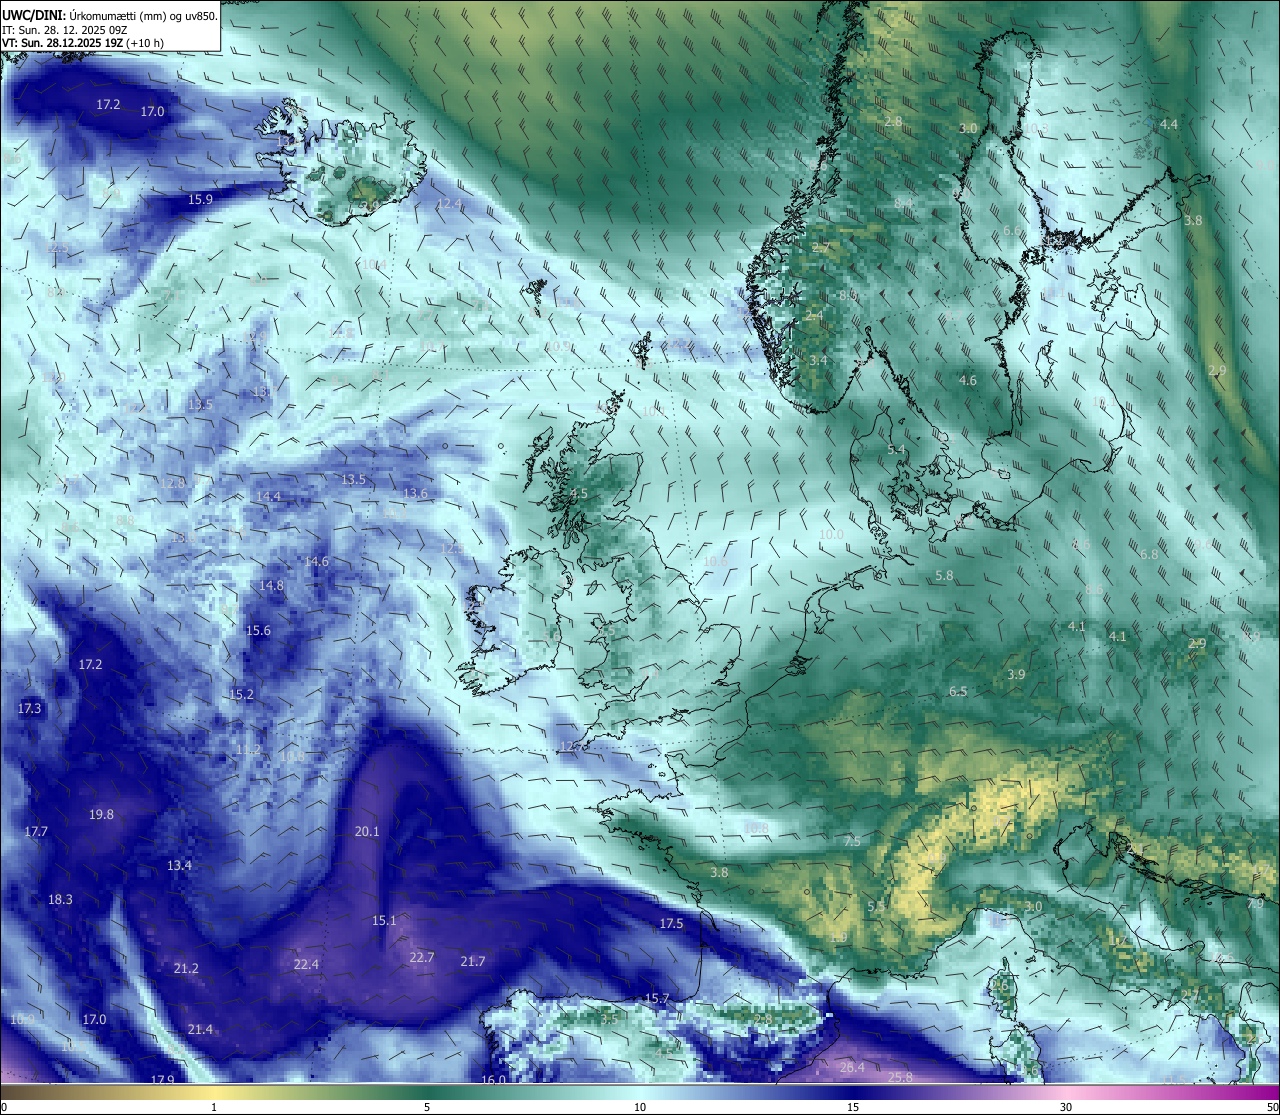Image resolution: width=1280 pixels, height=1115 pixels.
Task: Click the 3.4 value over southern Norway
Action: click(818, 359)
